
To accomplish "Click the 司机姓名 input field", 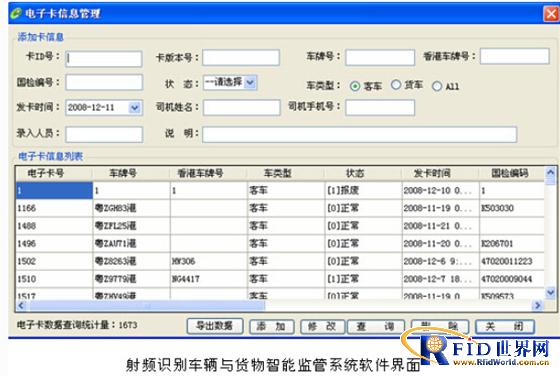I will [x=242, y=107].
